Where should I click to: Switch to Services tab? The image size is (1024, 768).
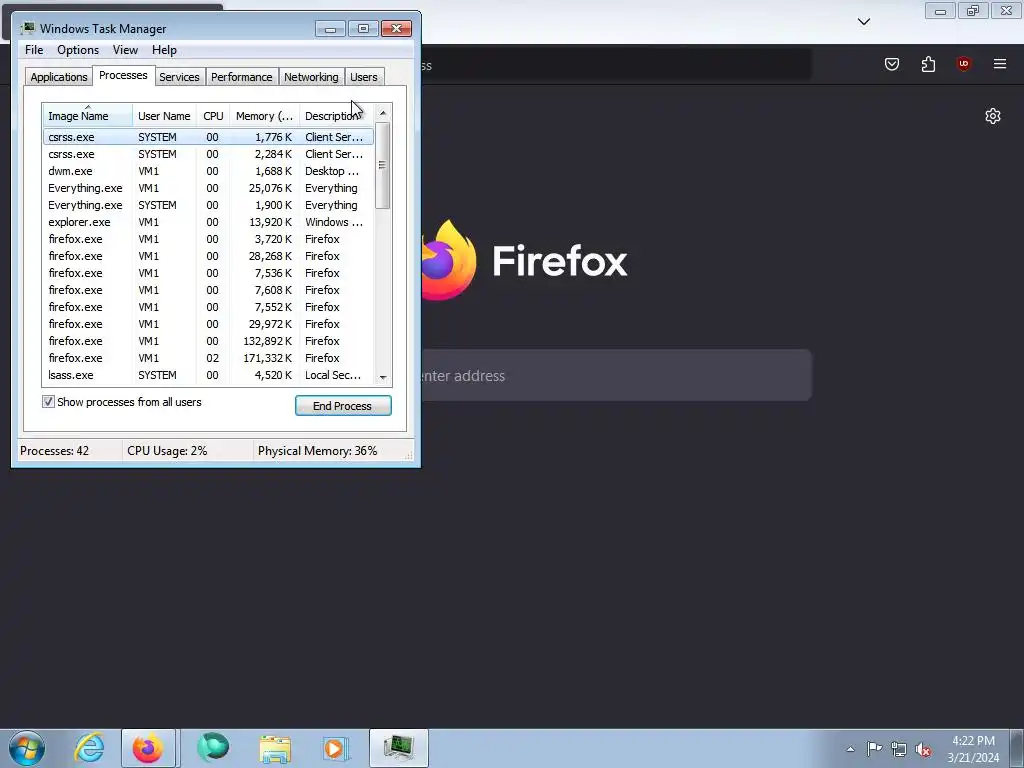coord(179,77)
